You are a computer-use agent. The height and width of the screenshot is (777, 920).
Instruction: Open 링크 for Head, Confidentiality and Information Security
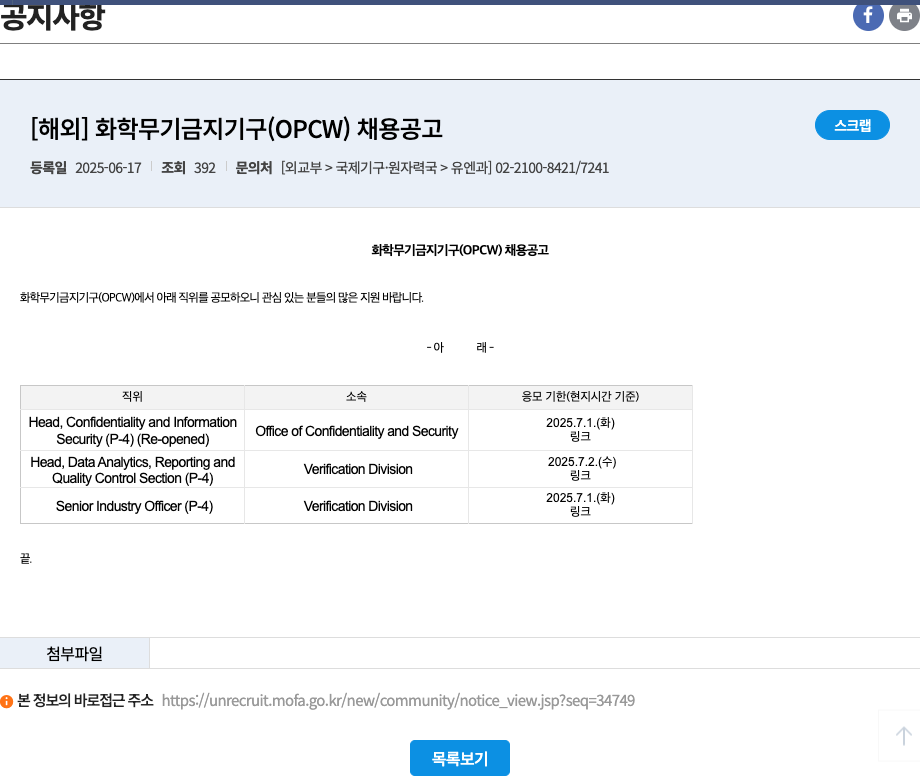click(x=580, y=437)
